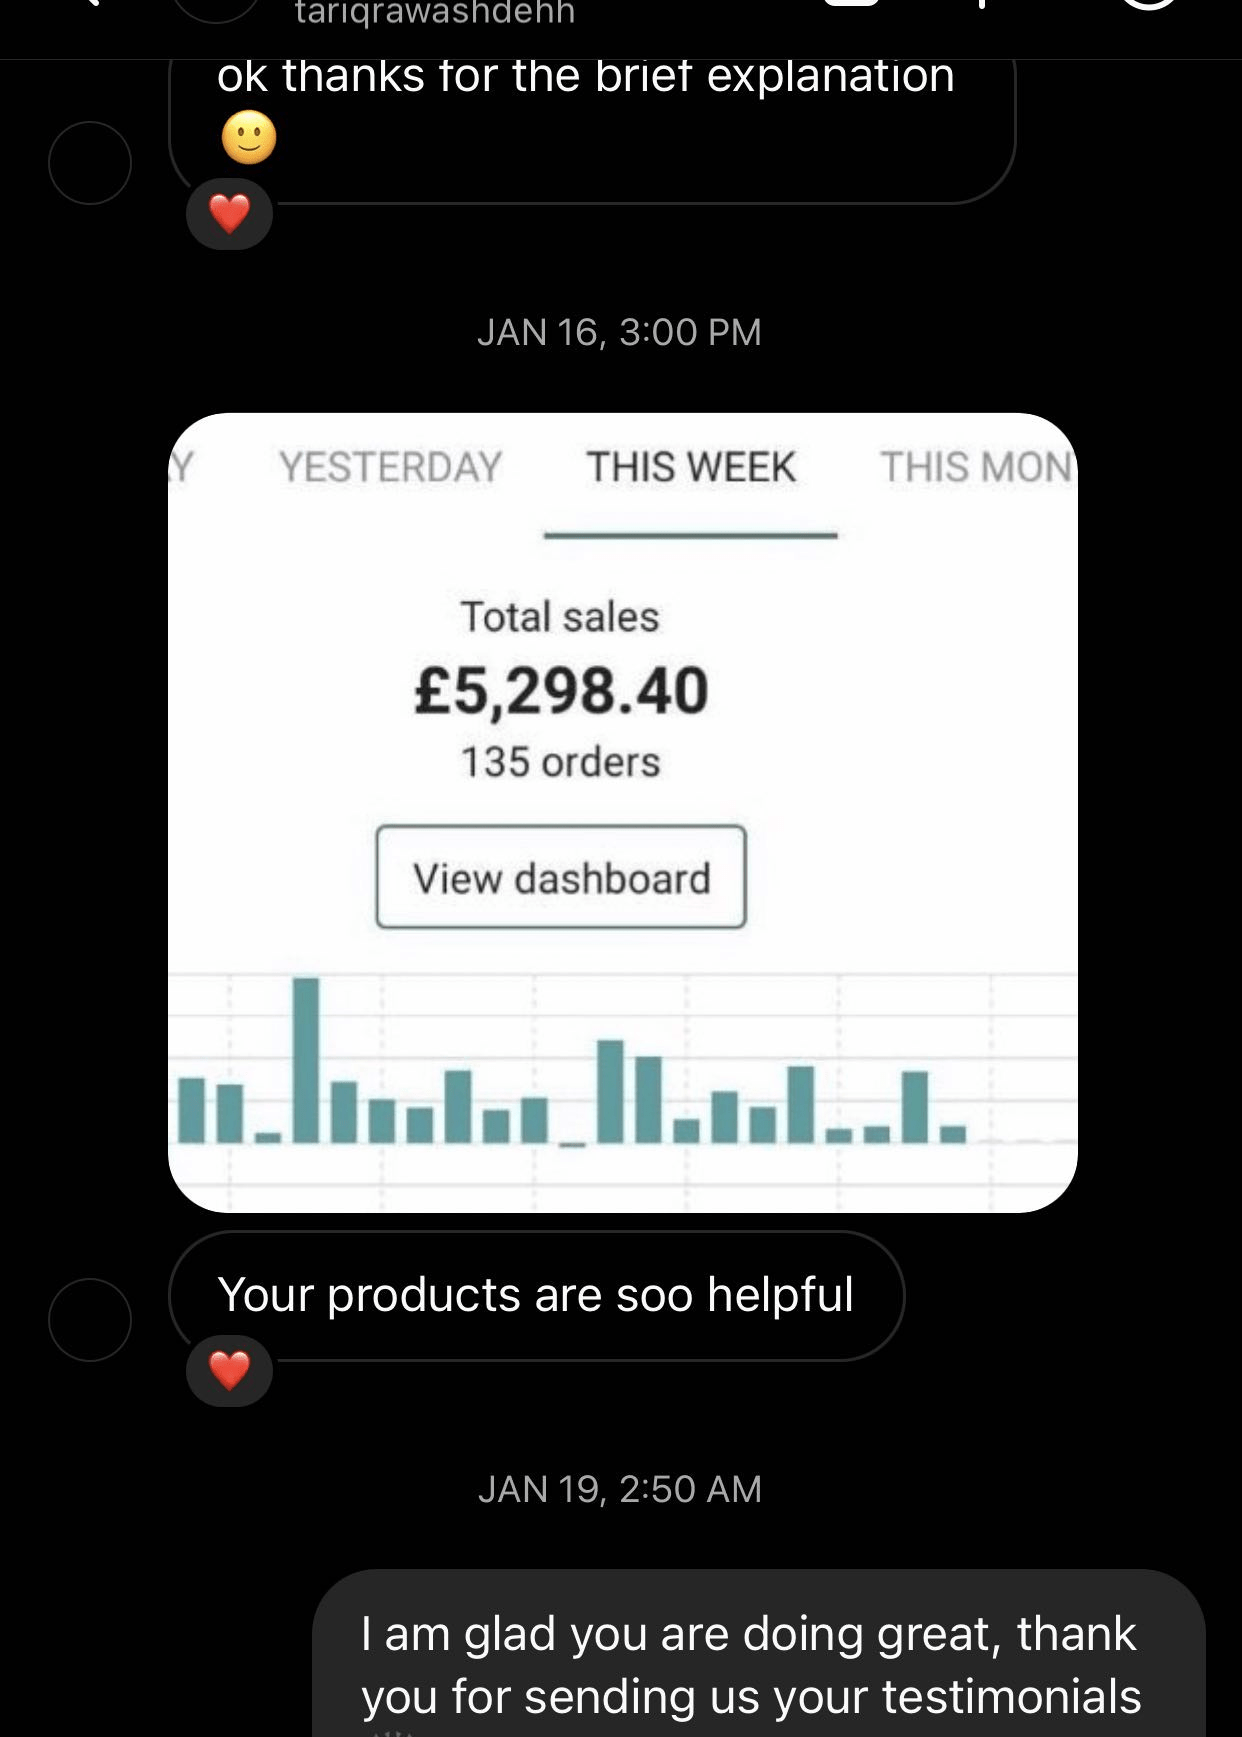Tap the 'I am glad you are doing great' reply
Screen dimensions: 1242x1737
coord(750,1664)
